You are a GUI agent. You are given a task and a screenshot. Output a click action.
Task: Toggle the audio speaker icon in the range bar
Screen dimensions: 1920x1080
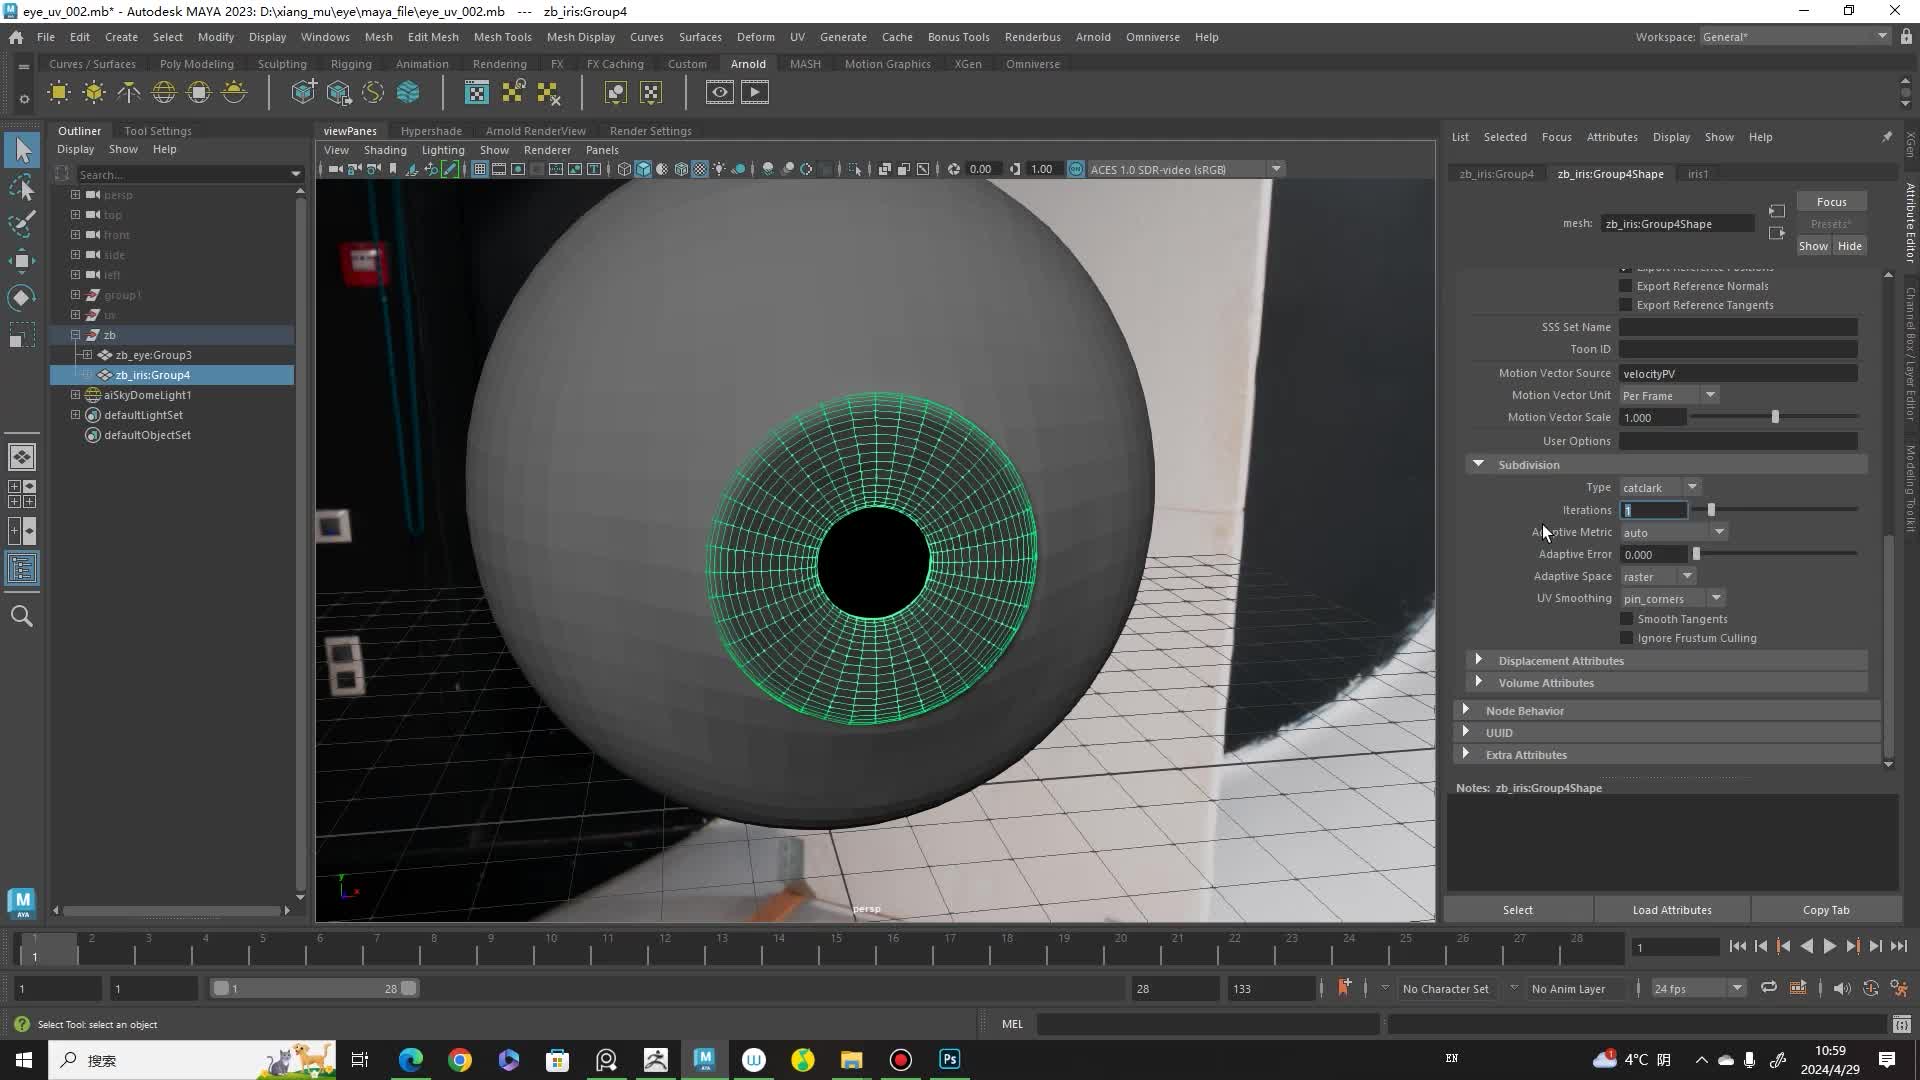(1841, 988)
